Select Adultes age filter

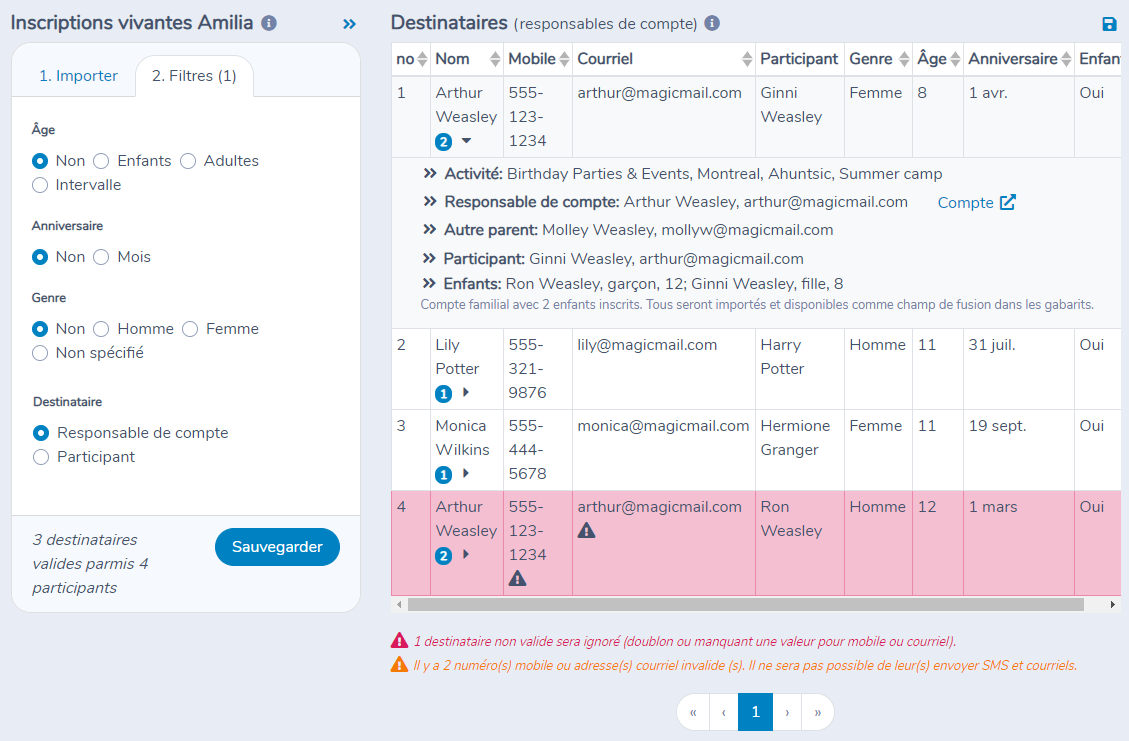pyautogui.click(x=188, y=161)
